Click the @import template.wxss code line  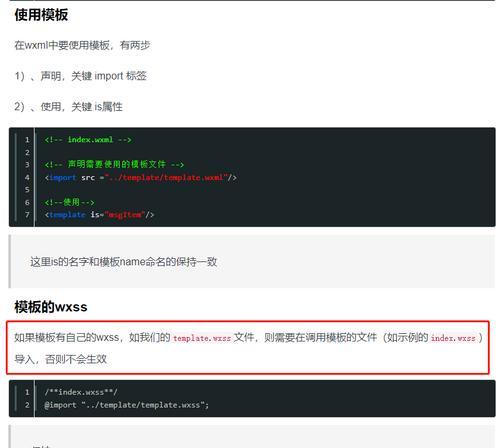click(x=127, y=405)
